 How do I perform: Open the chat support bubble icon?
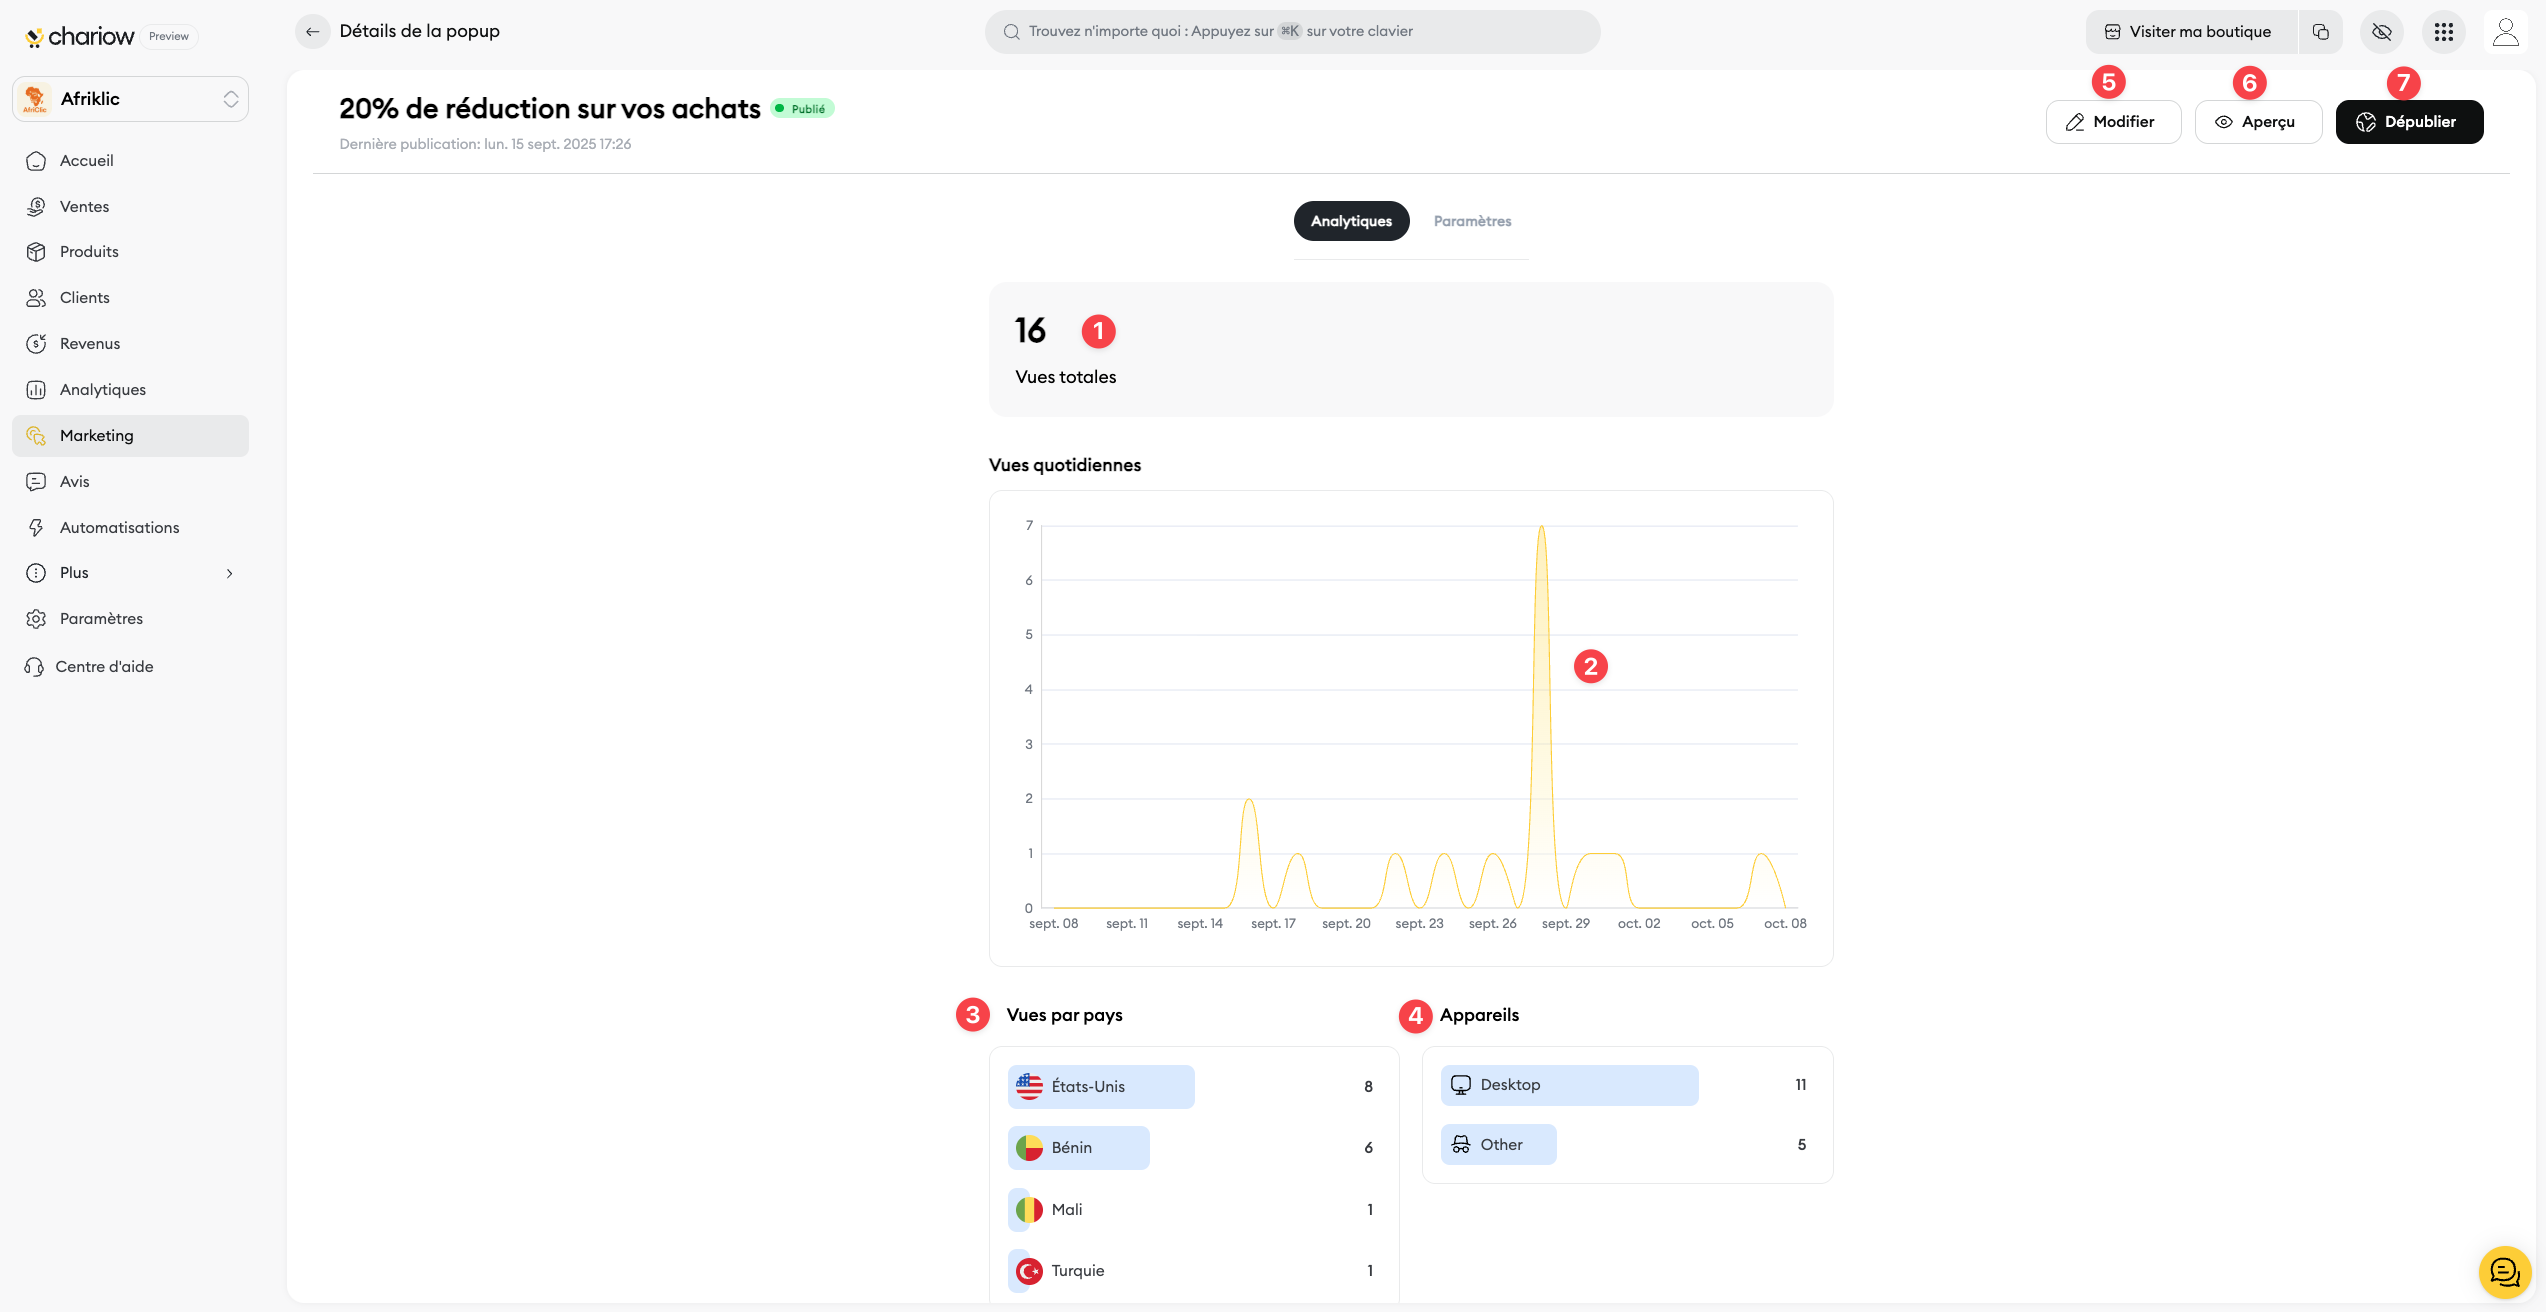coord(2504,1271)
